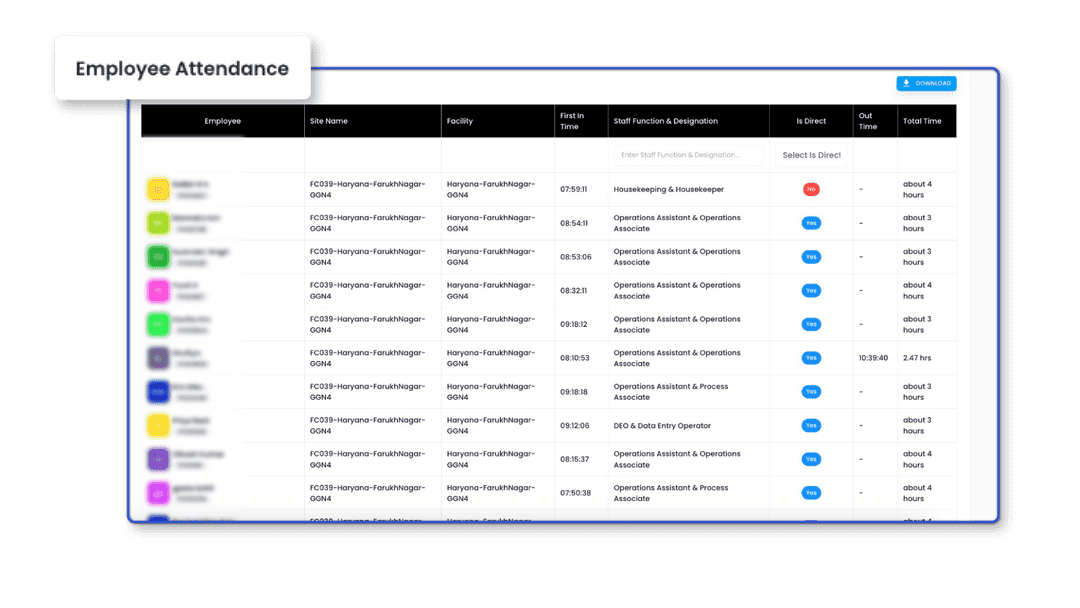Select the dark green avatar for 08:53:06 entry
Image resolution: width=1080 pixels, height=608 pixels.
[x=158, y=257]
